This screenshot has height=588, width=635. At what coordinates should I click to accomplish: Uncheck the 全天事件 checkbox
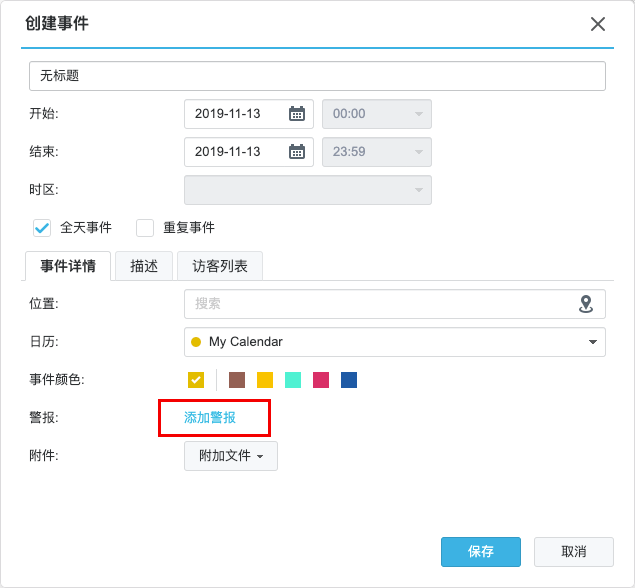click(x=42, y=228)
